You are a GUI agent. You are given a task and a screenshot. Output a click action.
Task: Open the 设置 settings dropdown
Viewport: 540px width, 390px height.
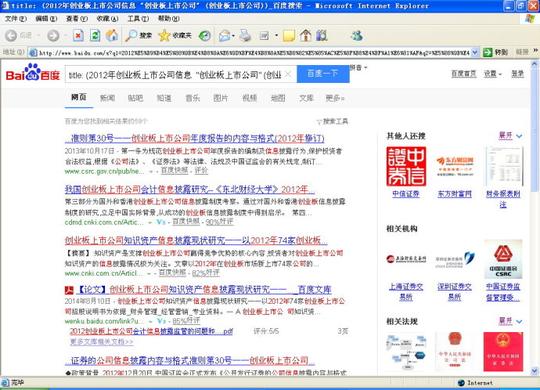point(493,74)
